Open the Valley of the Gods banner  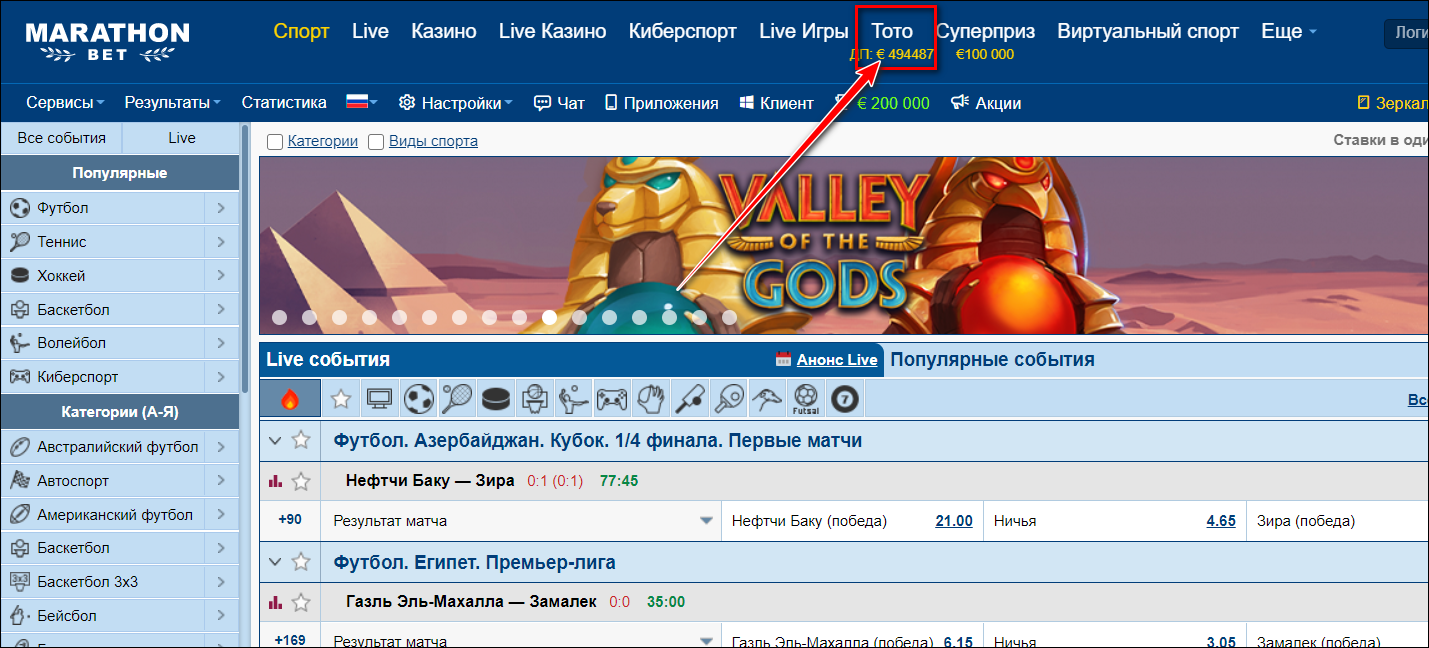(x=843, y=247)
